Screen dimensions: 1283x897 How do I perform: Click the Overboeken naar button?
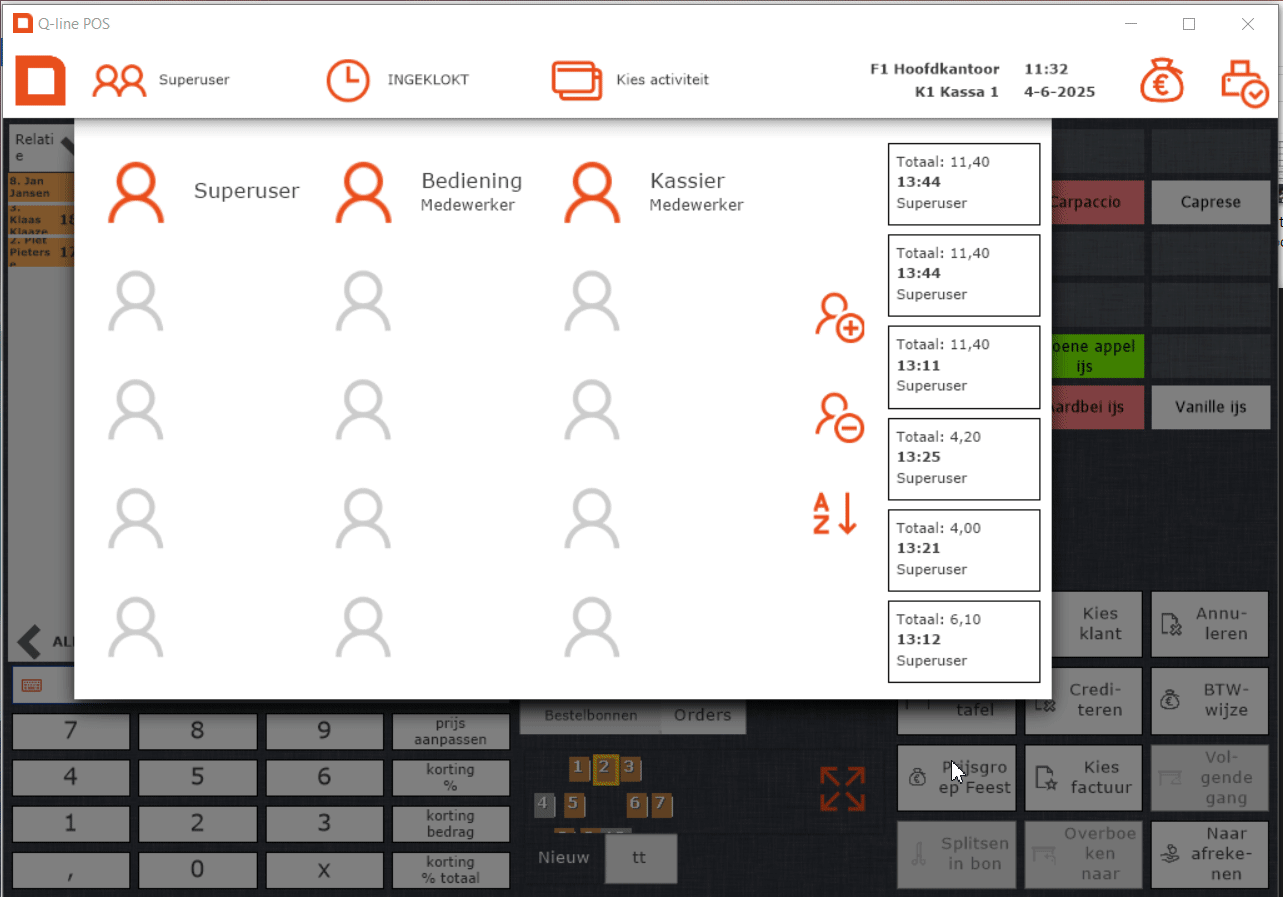pyautogui.click(x=1083, y=855)
